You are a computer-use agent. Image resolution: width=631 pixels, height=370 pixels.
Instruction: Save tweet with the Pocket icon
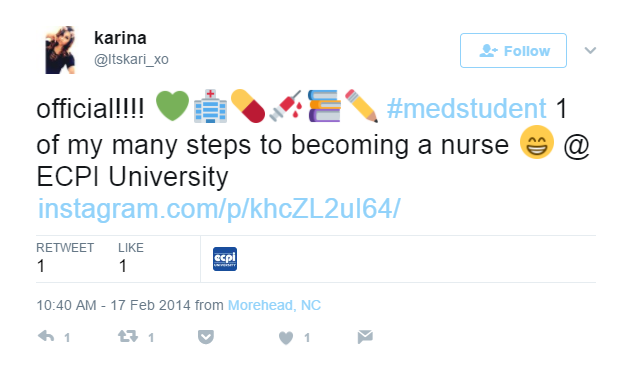point(206,337)
